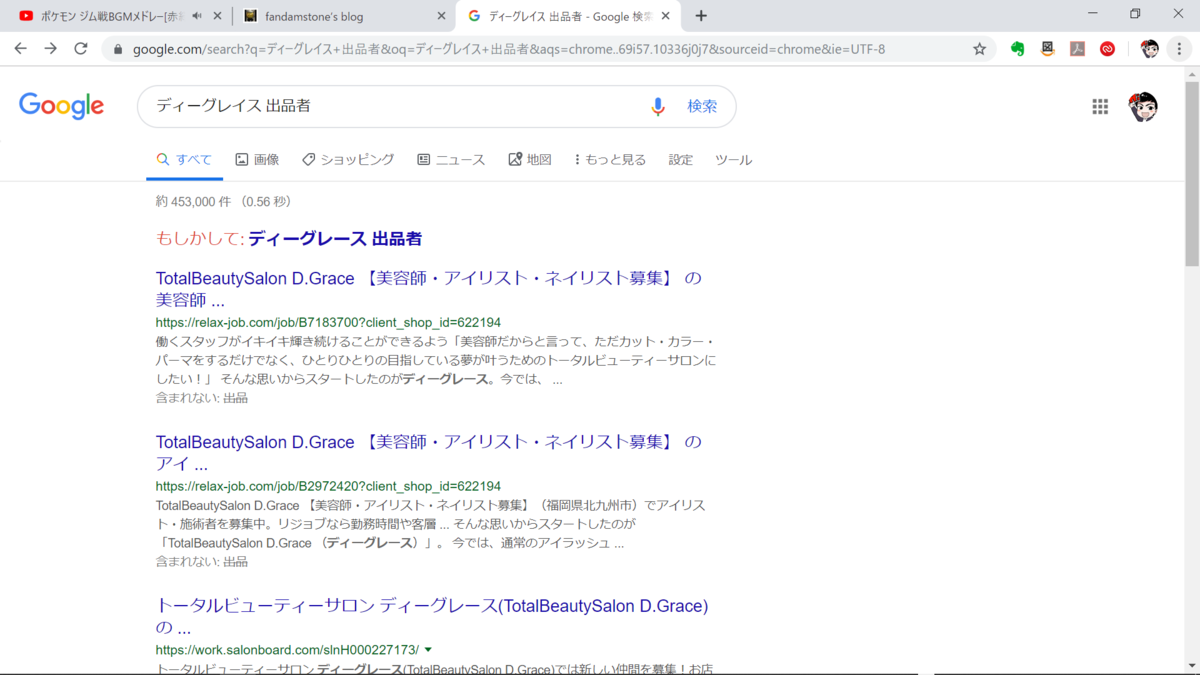Image resolution: width=1200 pixels, height=675 pixels.
Task: Open トータルビューティーサロン ディーグレース result
Action: pyautogui.click(x=432, y=617)
